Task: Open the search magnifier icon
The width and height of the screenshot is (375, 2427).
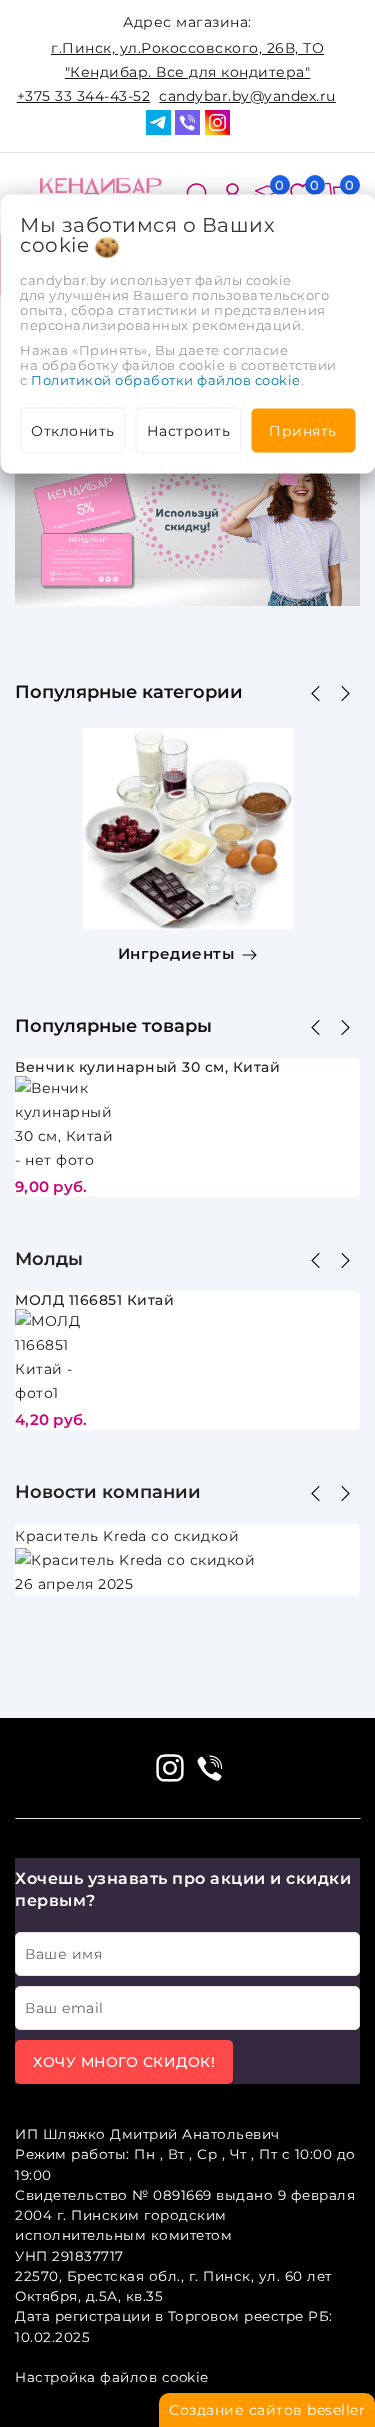Action: (197, 189)
